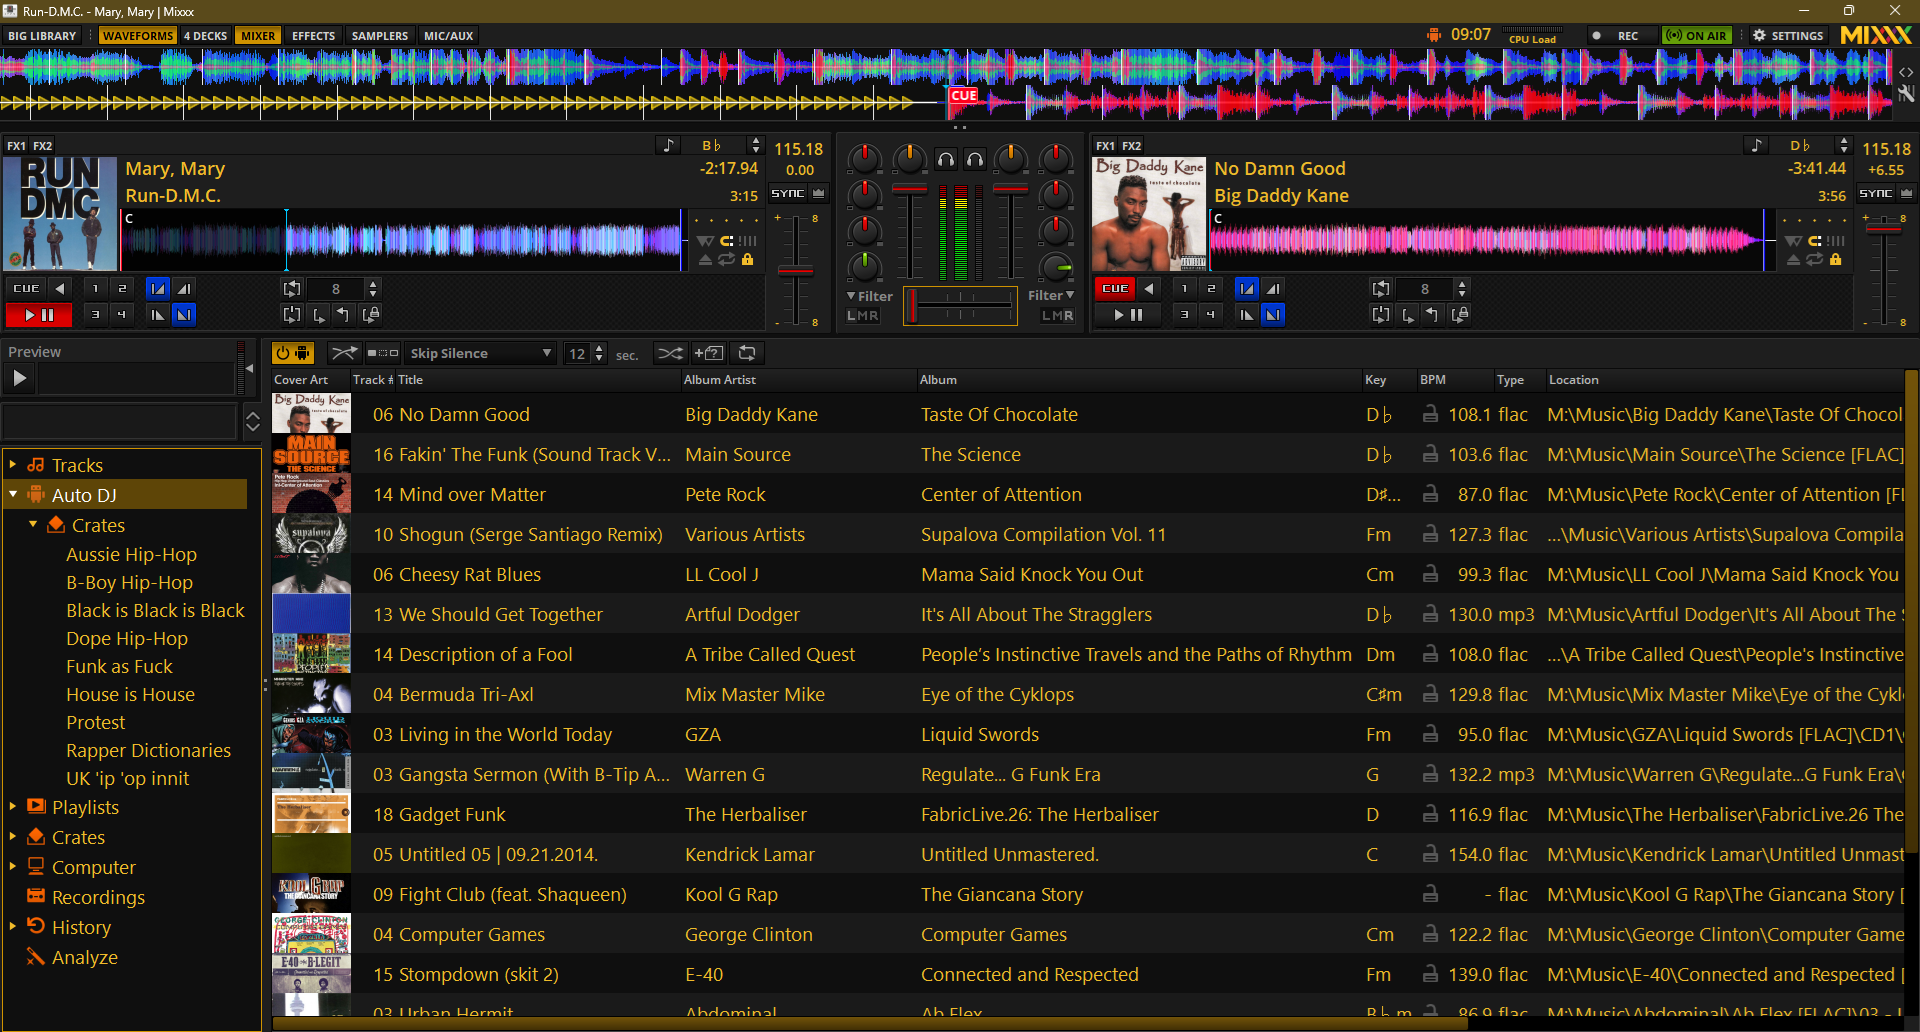This screenshot has height=1032, width=1920.
Task: Shuffle the Auto DJ queue
Action: click(670, 353)
